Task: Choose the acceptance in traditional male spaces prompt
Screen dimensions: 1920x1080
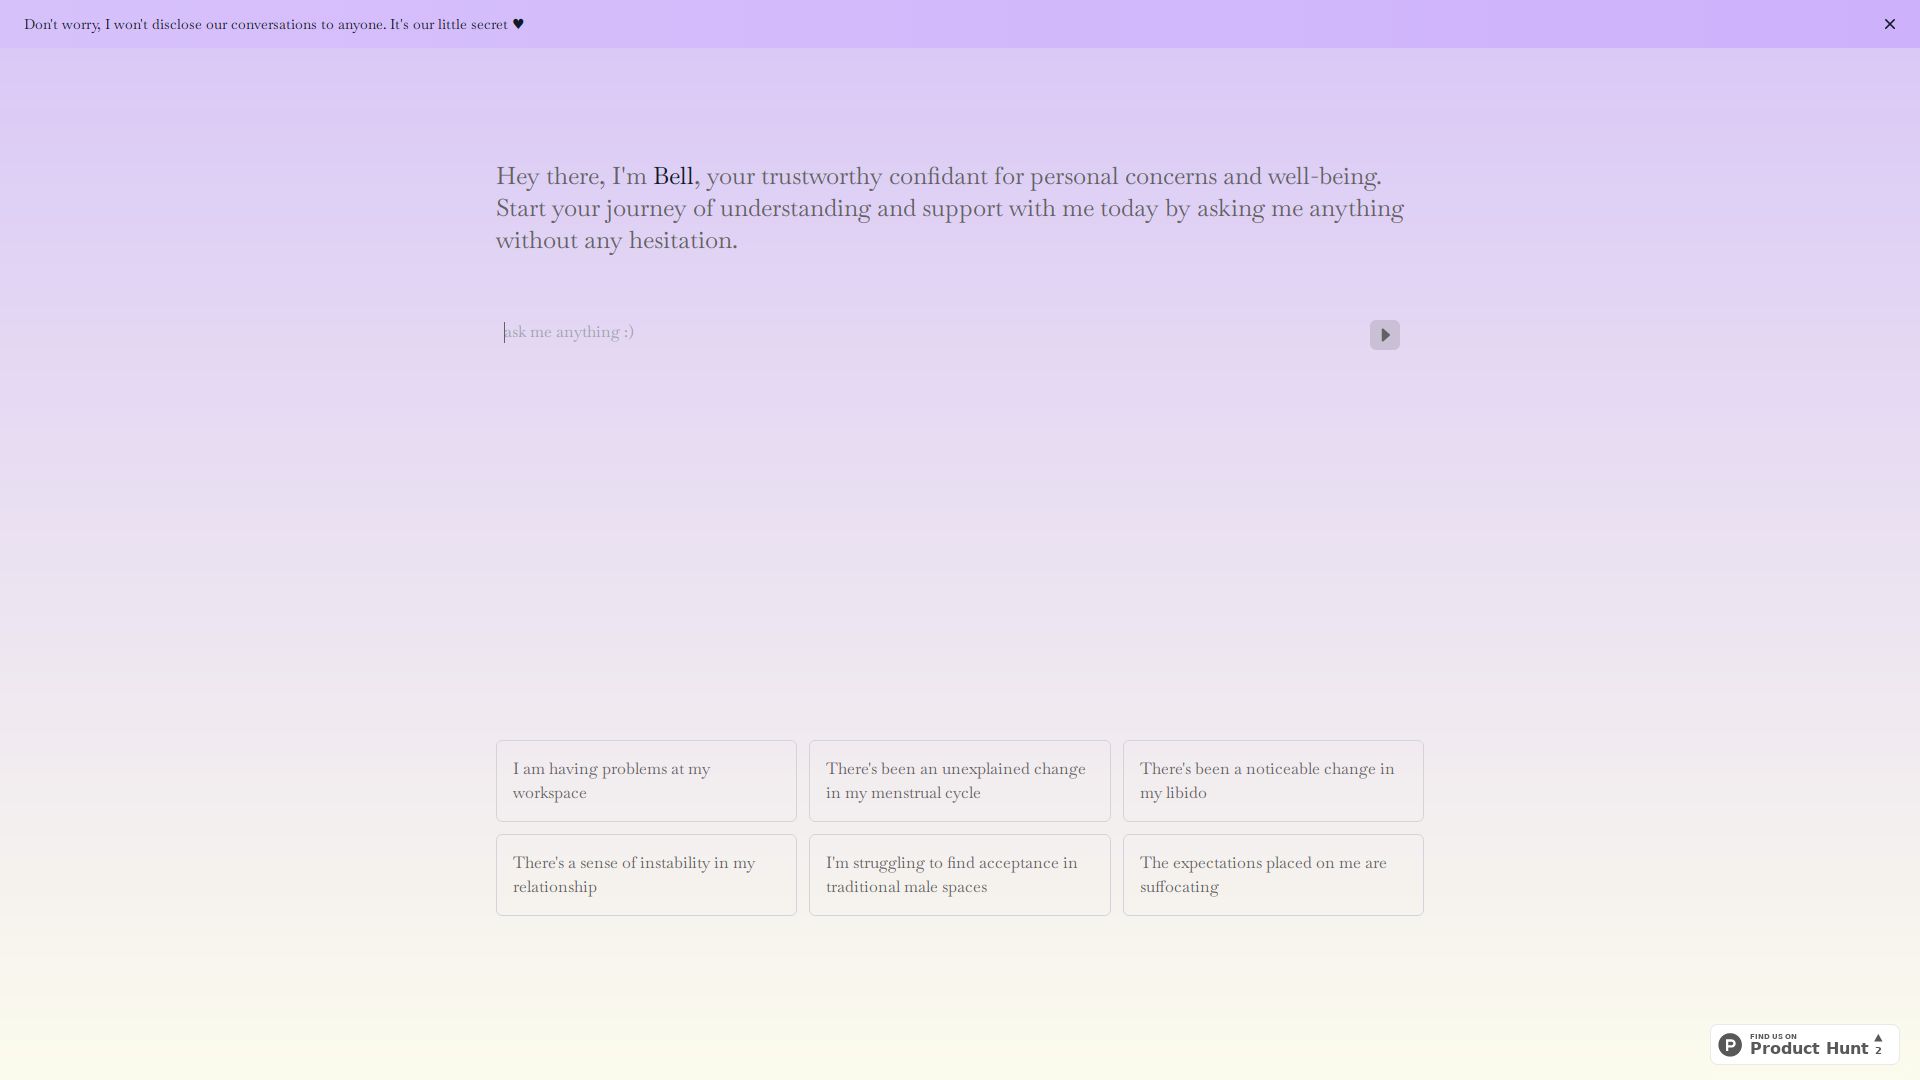Action: (959, 875)
